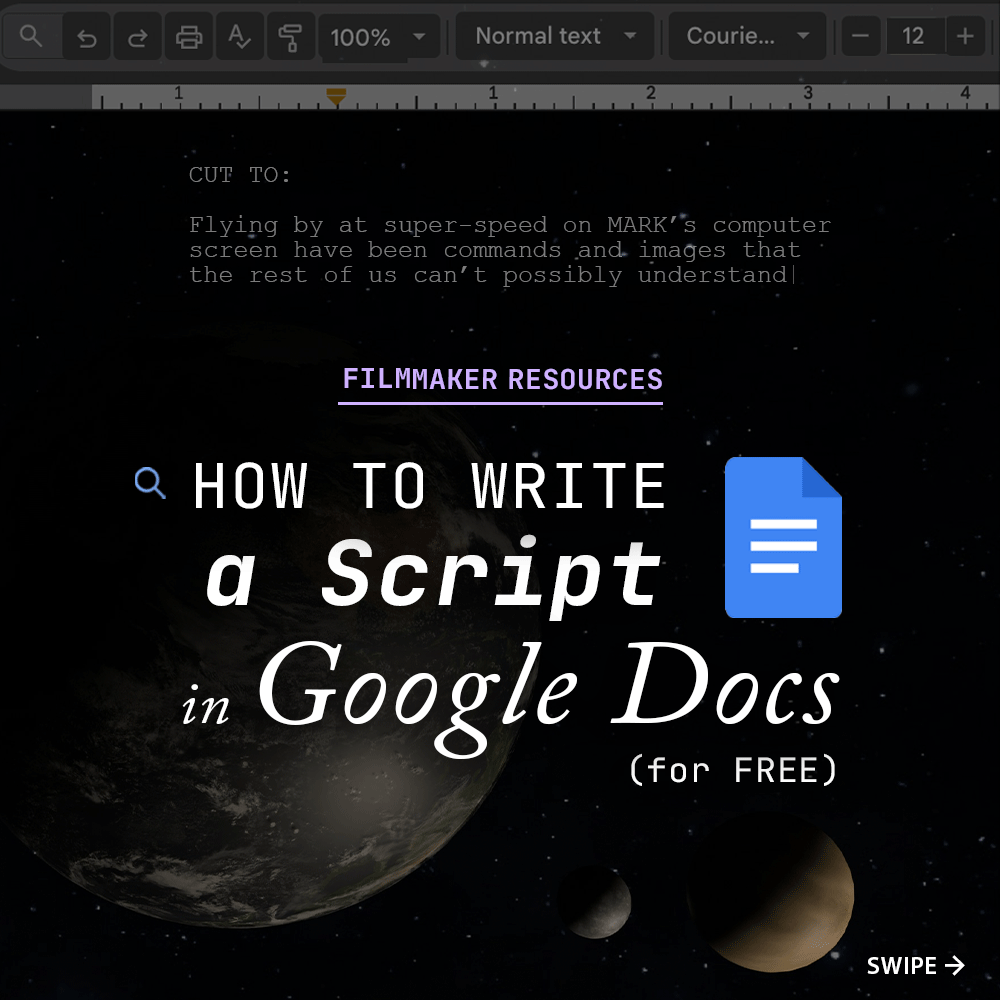Click the CUT TO: line in the script
This screenshot has width=1000, height=1000.
click(240, 175)
